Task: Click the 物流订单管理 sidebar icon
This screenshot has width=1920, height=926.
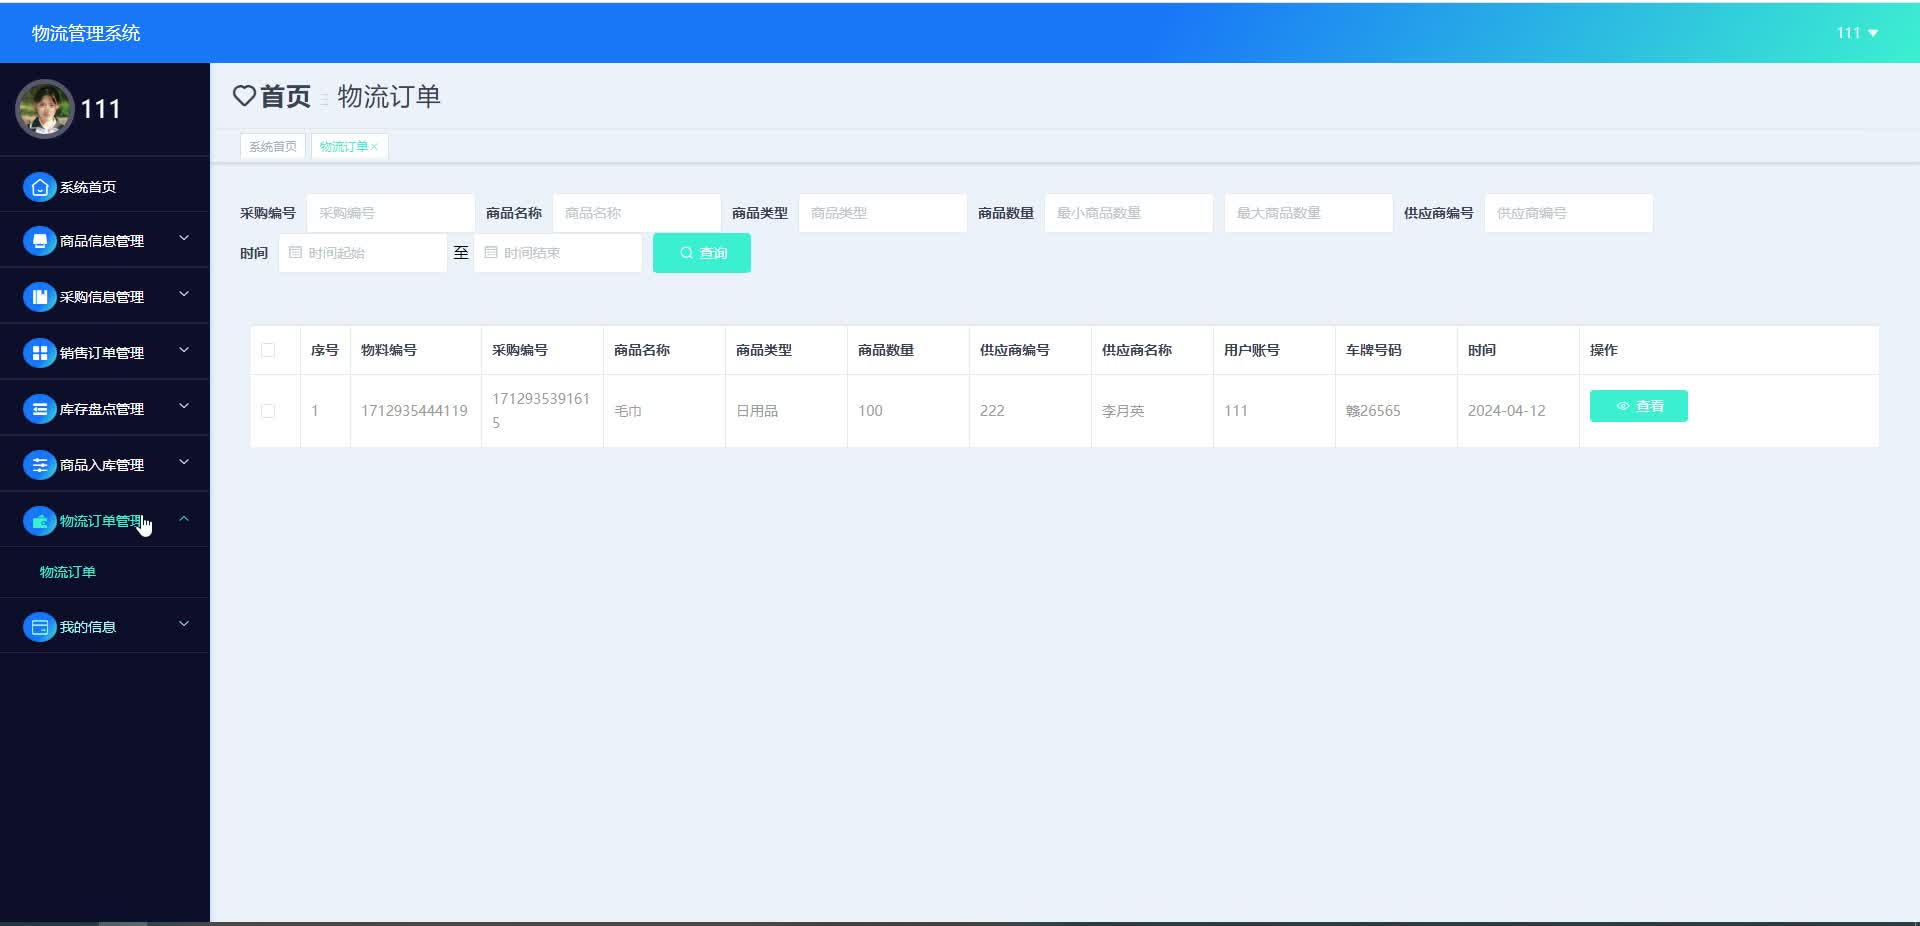Action: click(x=39, y=521)
